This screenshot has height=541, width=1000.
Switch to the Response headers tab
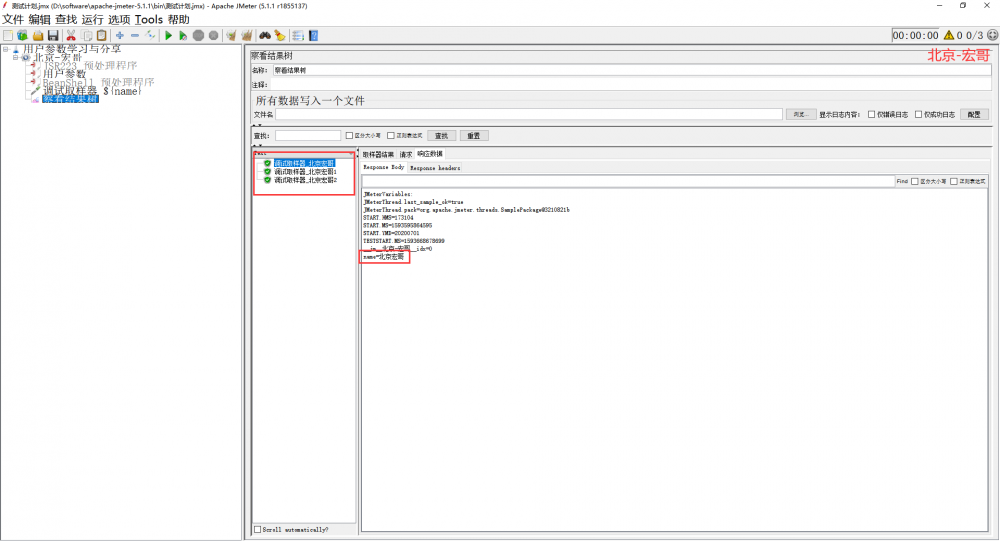435,168
